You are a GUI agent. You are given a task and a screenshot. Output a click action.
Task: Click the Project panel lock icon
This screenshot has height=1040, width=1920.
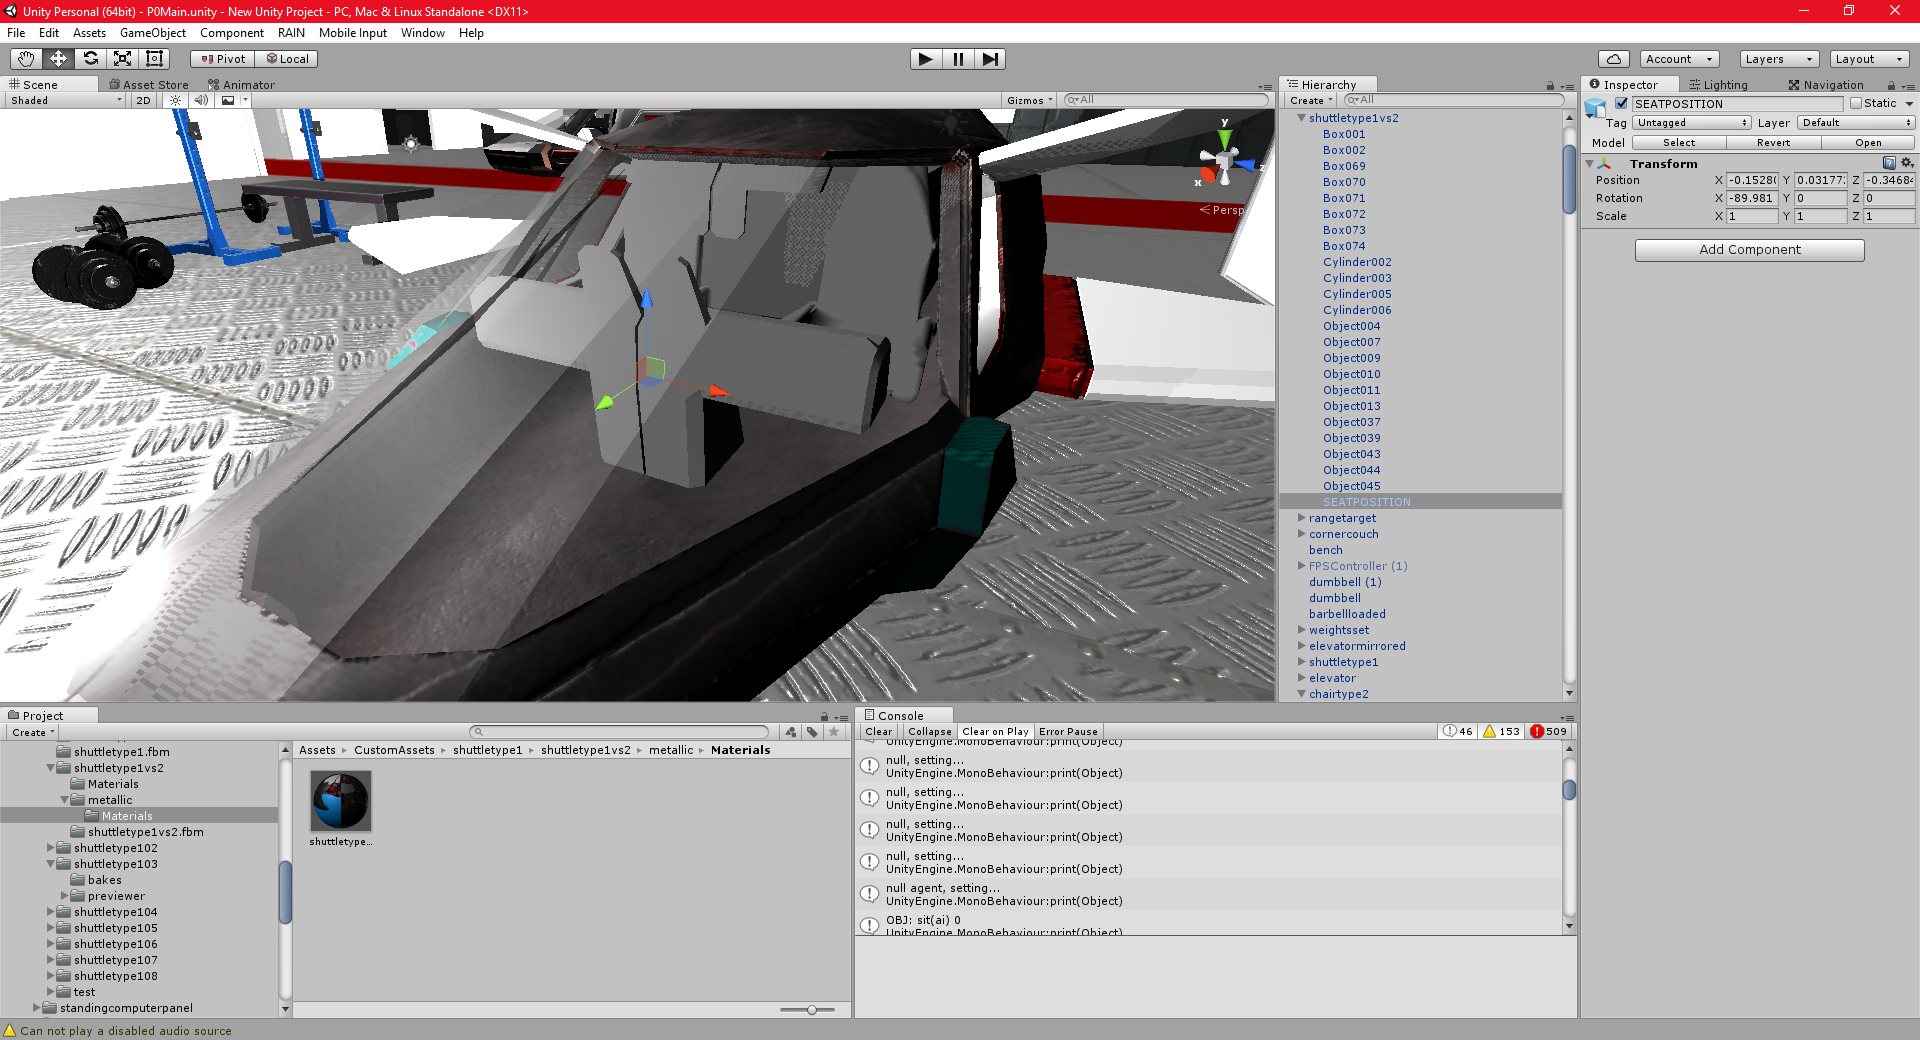[824, 717]
